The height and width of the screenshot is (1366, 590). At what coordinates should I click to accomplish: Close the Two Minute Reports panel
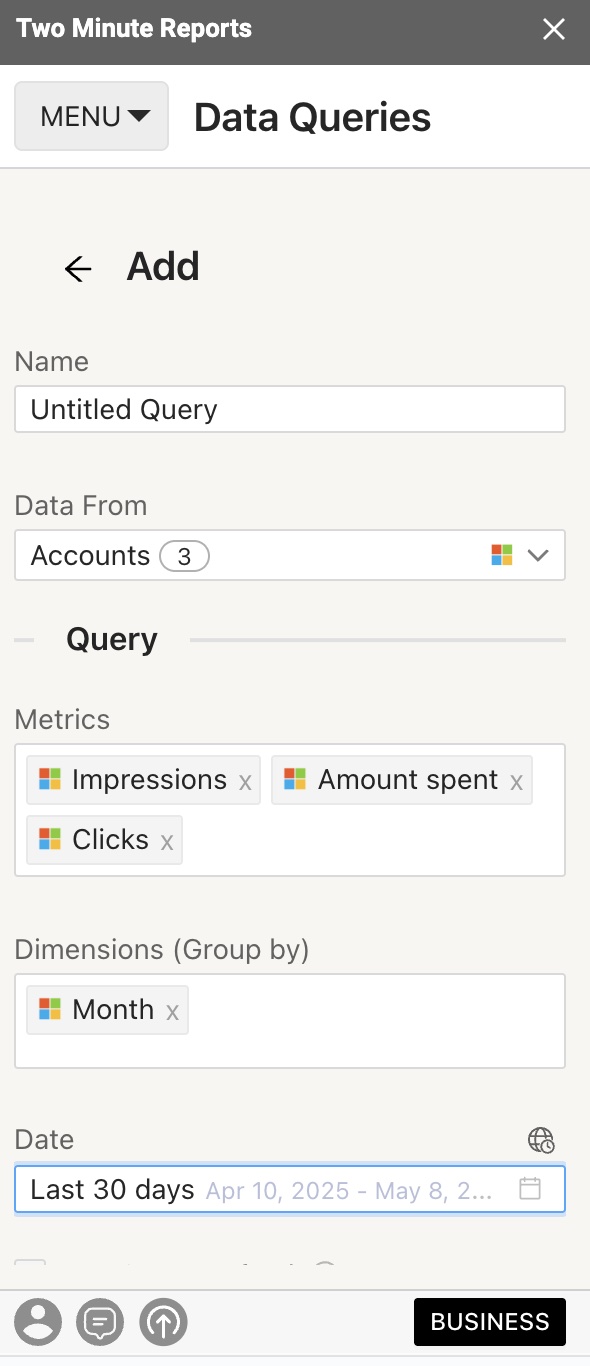coord(554,29)
